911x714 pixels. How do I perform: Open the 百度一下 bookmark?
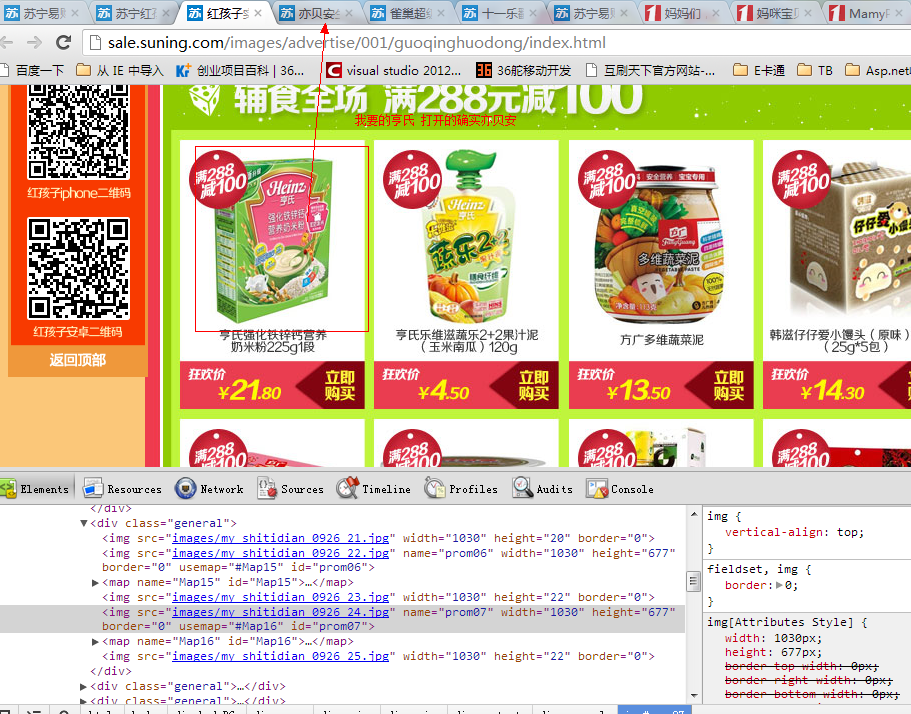coord(33,70)
